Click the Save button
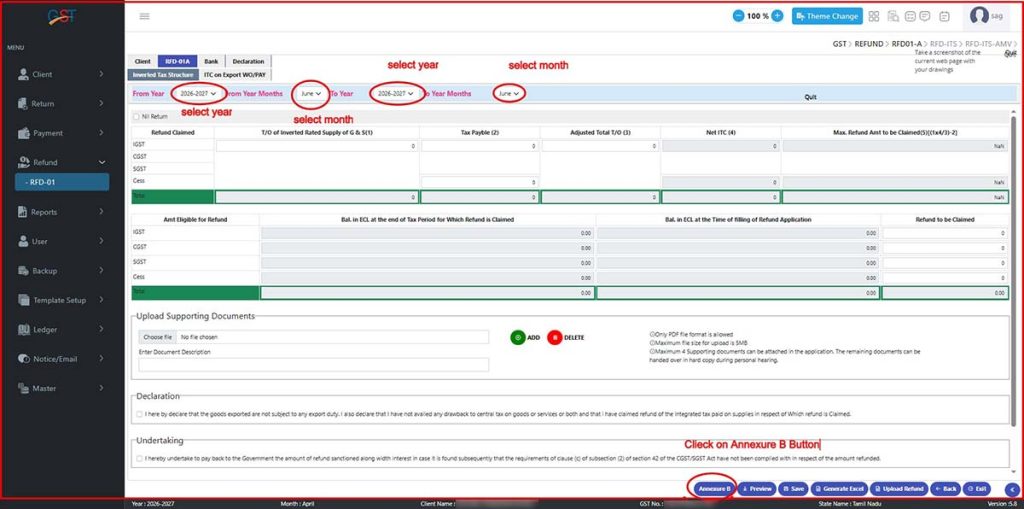Image resolution: width=1024 pixels, height=509 pixels. tap(793, 489)
